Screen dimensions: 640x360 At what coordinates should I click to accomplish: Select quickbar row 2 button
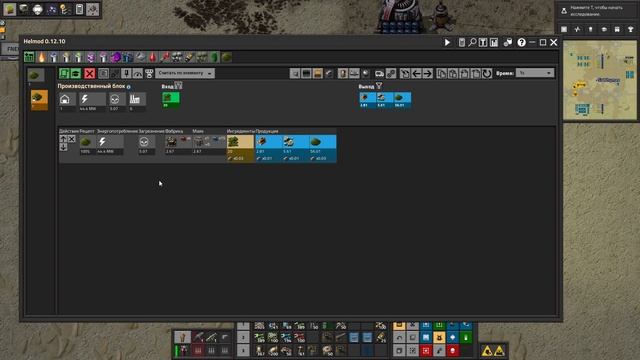[243, 337]
